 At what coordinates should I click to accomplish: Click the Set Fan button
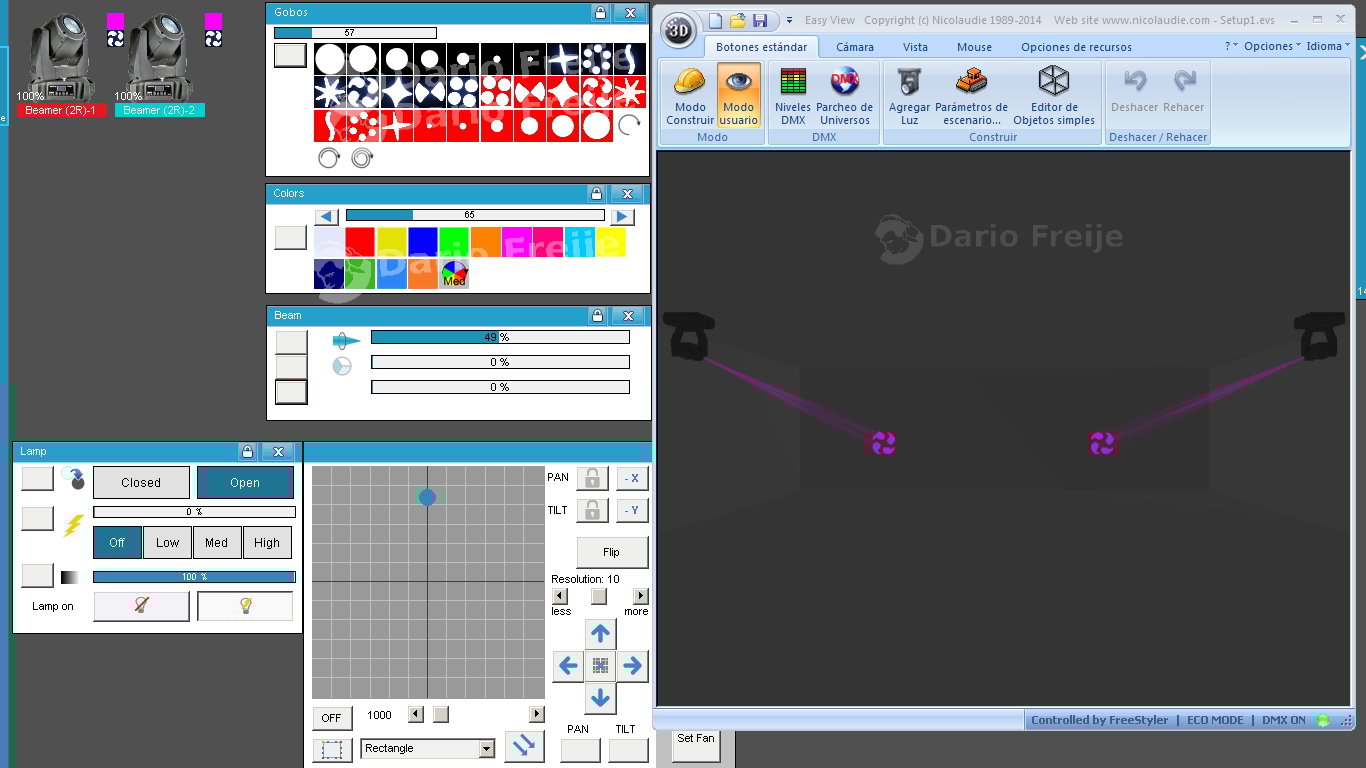tap(696, 739)
